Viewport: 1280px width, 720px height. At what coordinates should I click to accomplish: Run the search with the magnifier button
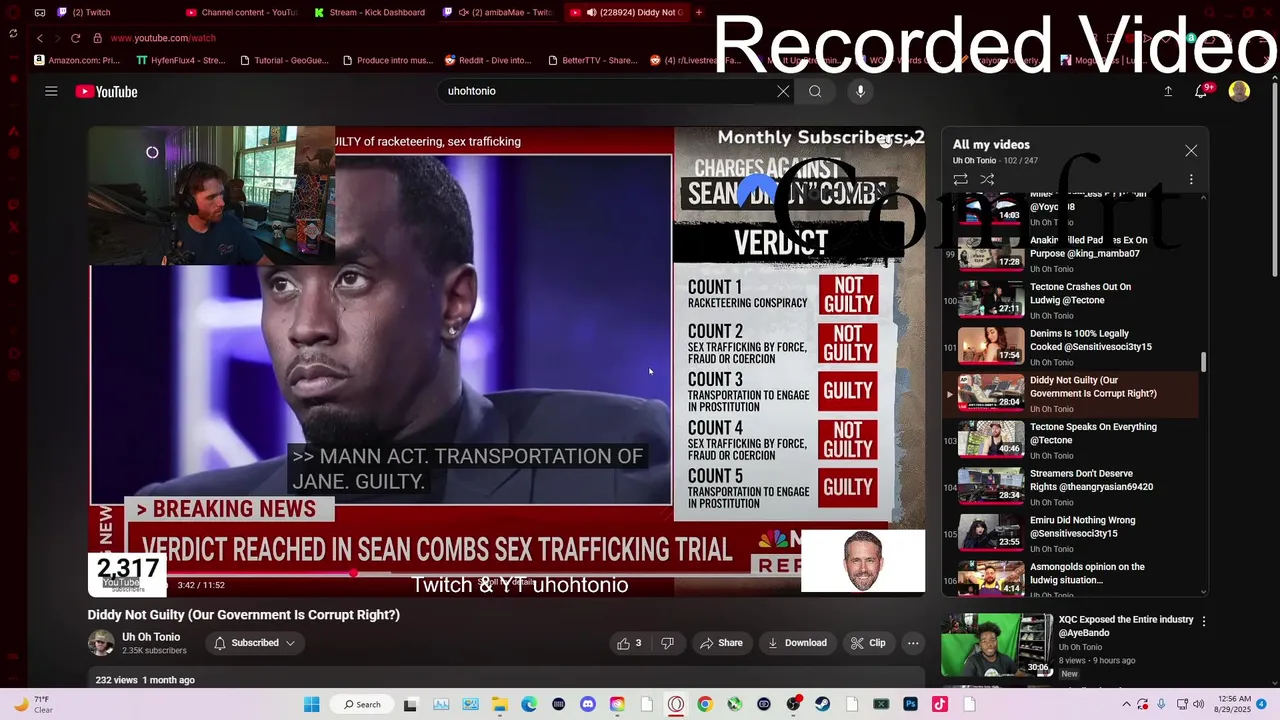click(815, 91)
